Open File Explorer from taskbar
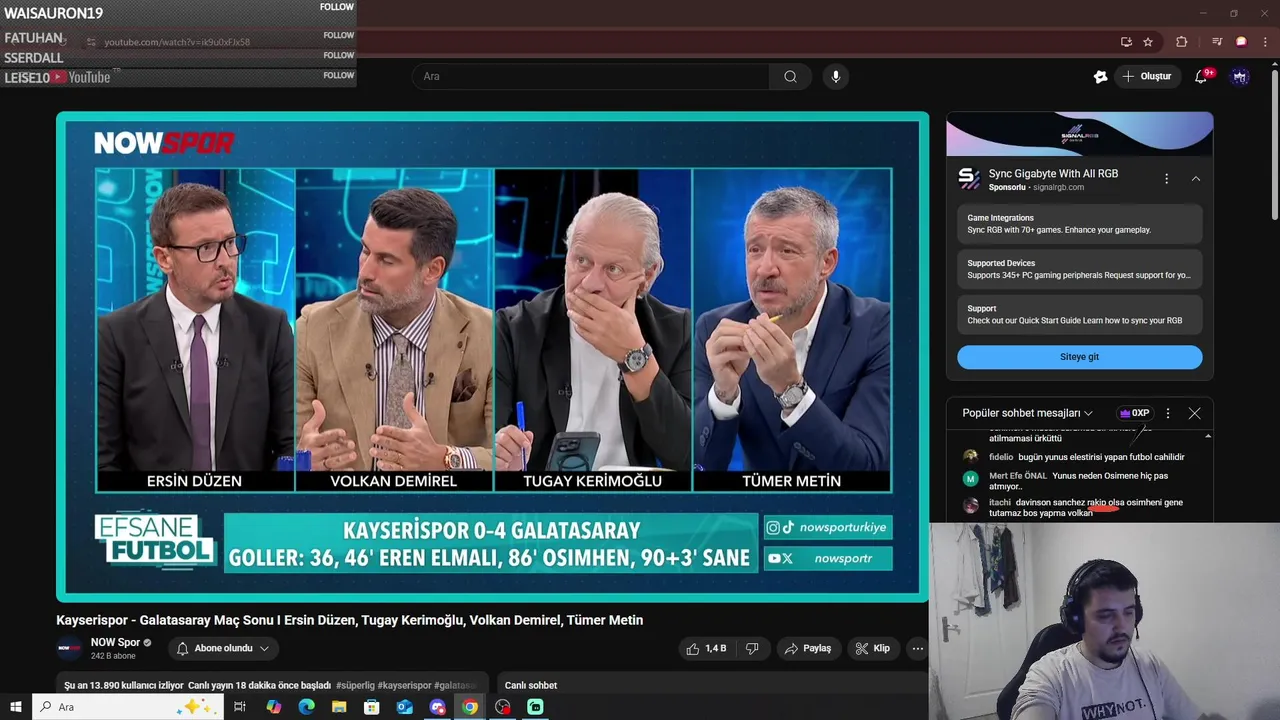The height and width of the screenshot is (720, 1280). coord(339,707)
